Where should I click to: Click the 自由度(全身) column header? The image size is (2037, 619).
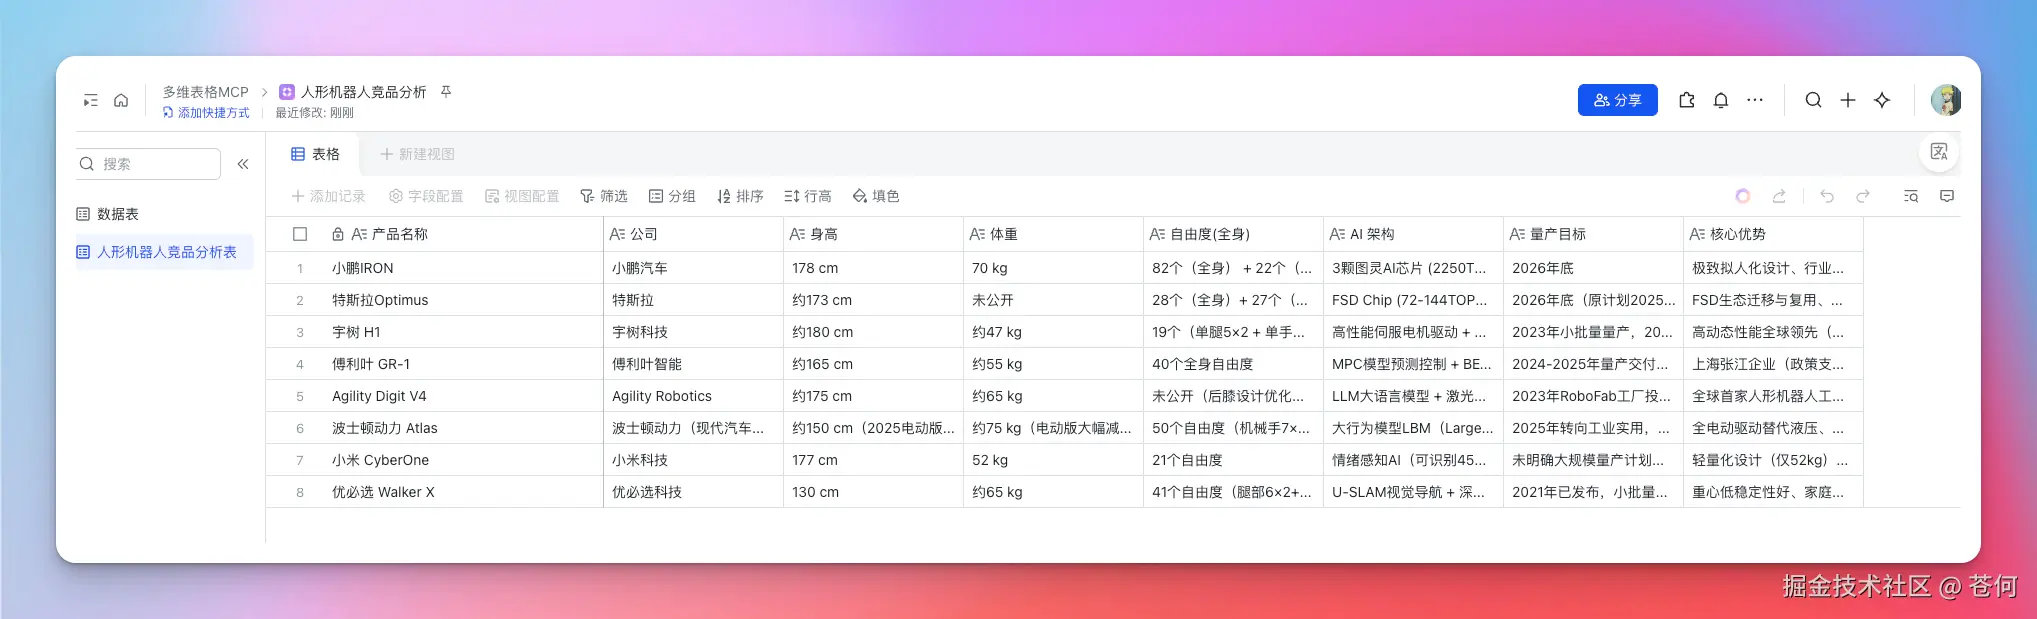1233,234
